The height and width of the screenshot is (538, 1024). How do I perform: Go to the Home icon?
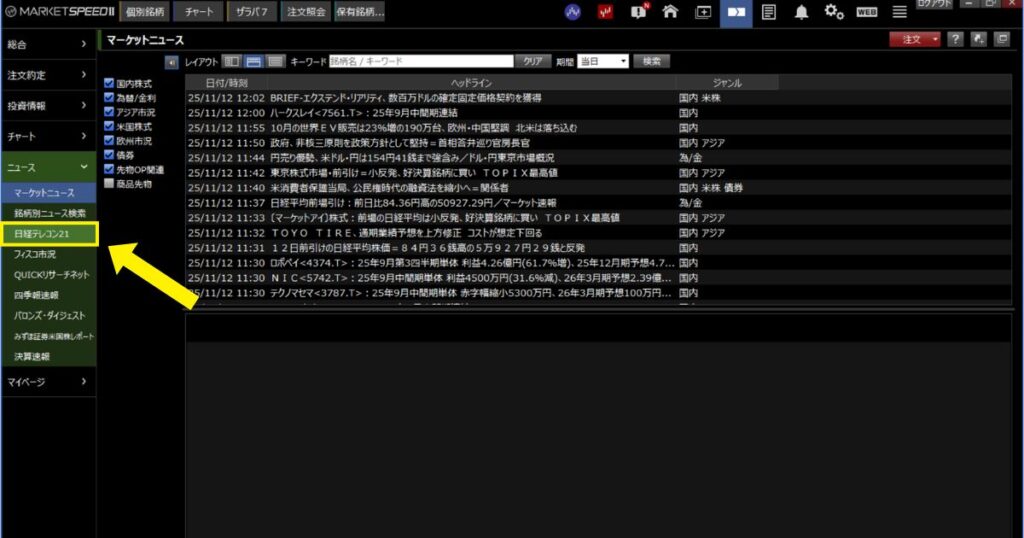[670, 12]
